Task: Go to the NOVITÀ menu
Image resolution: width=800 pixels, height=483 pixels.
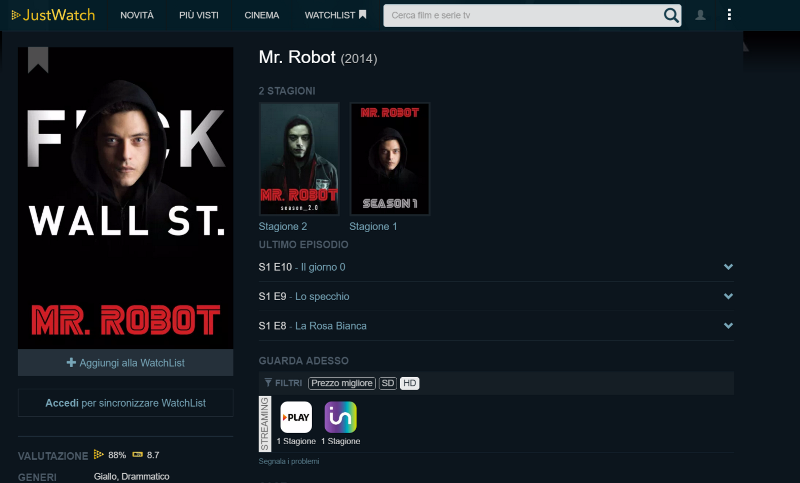Action: [137, 15]
